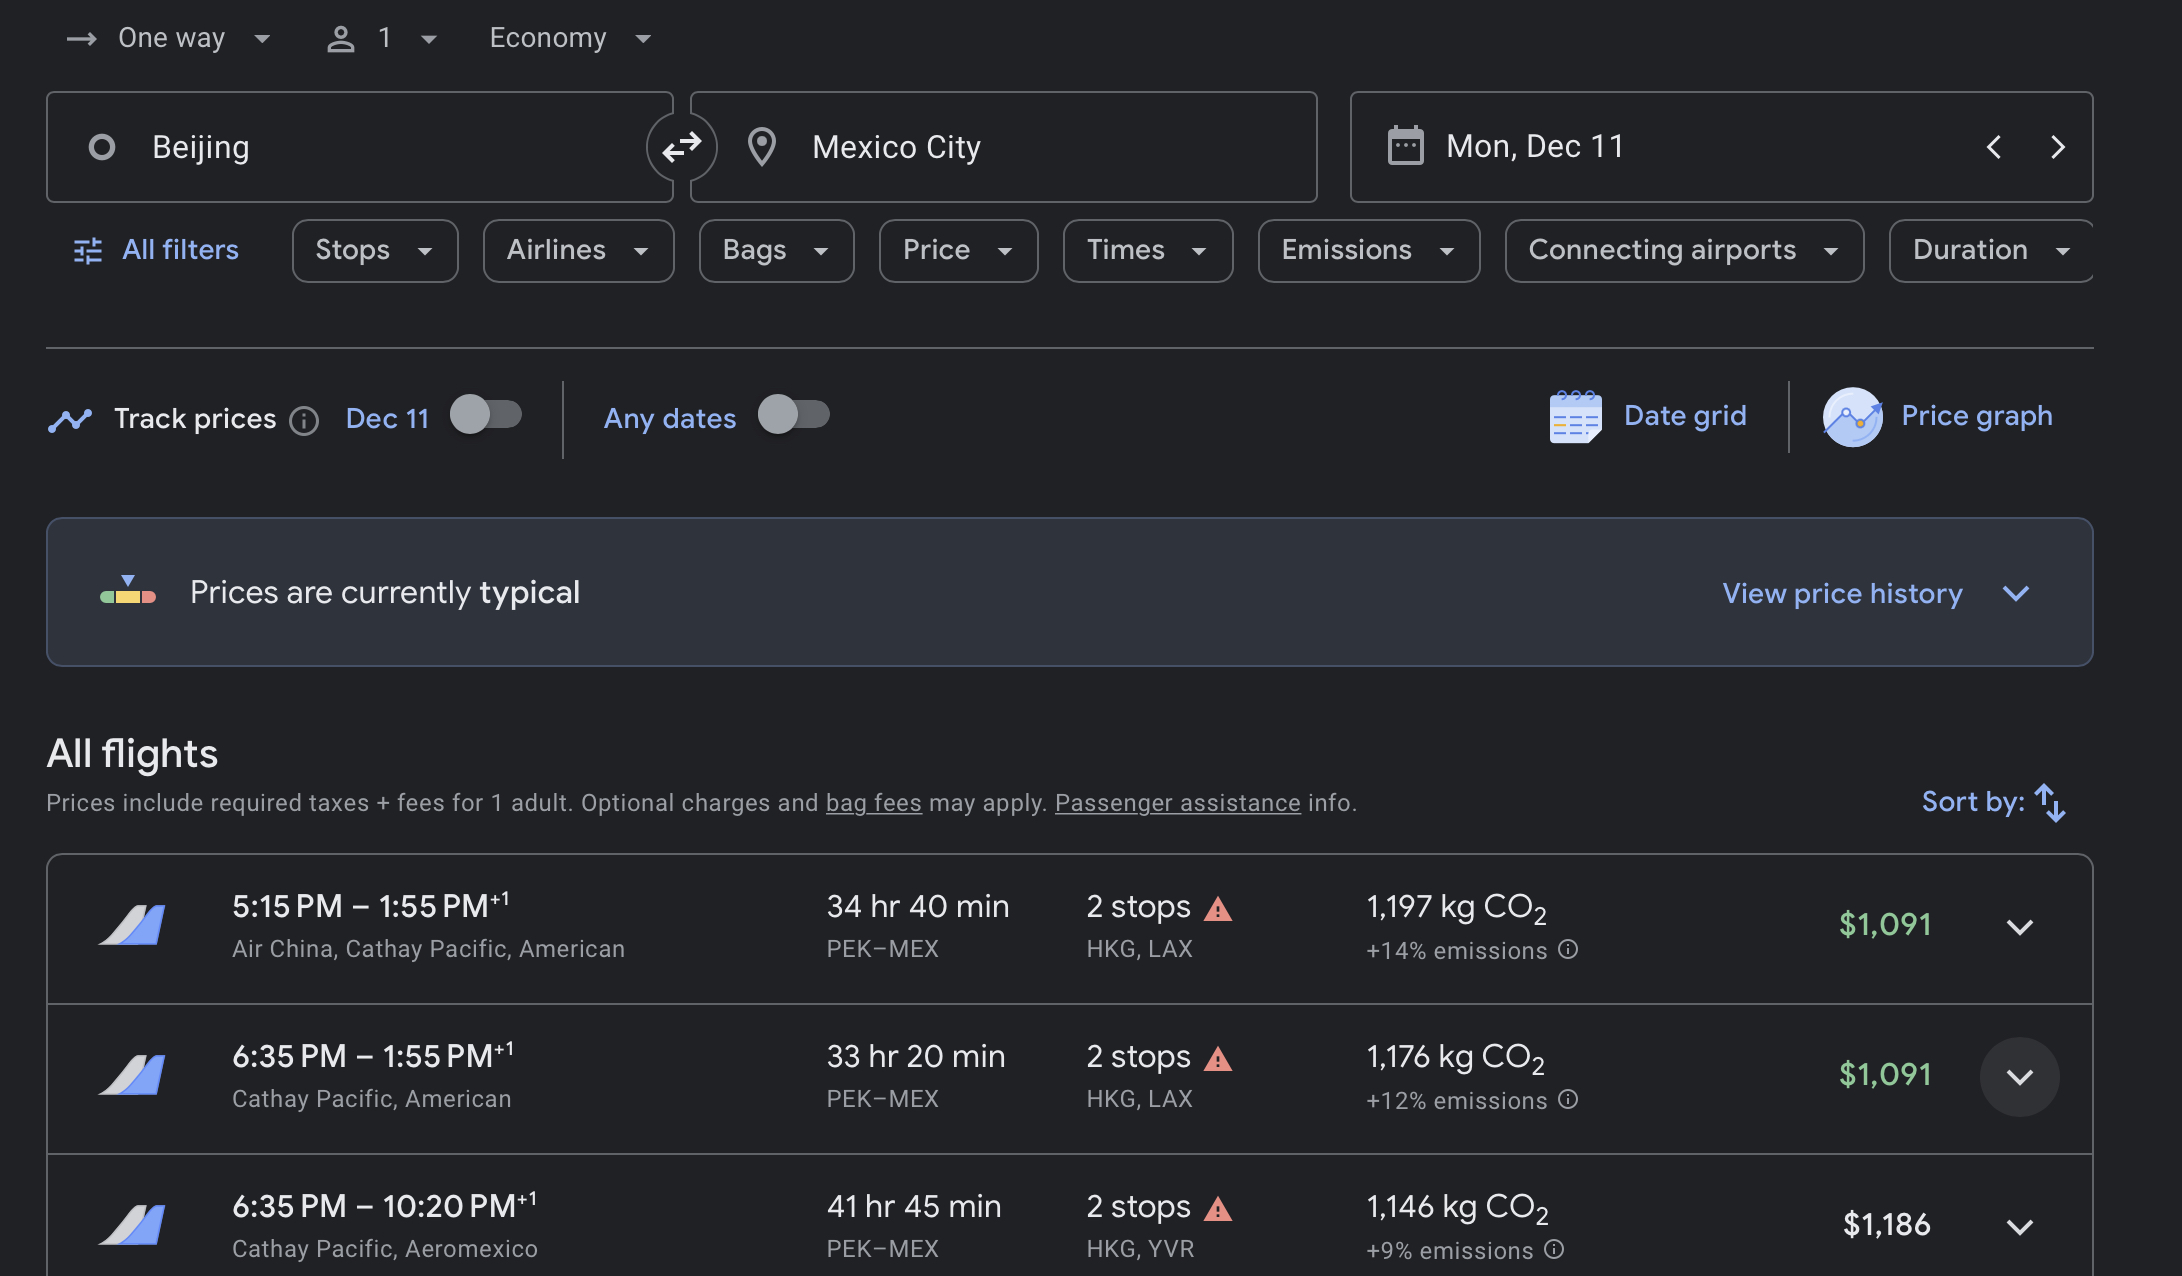Open the passenger count dropdown
The height and width of the screenshot is (1276, 2182).
pyautogui.click(x=383, y=38)
